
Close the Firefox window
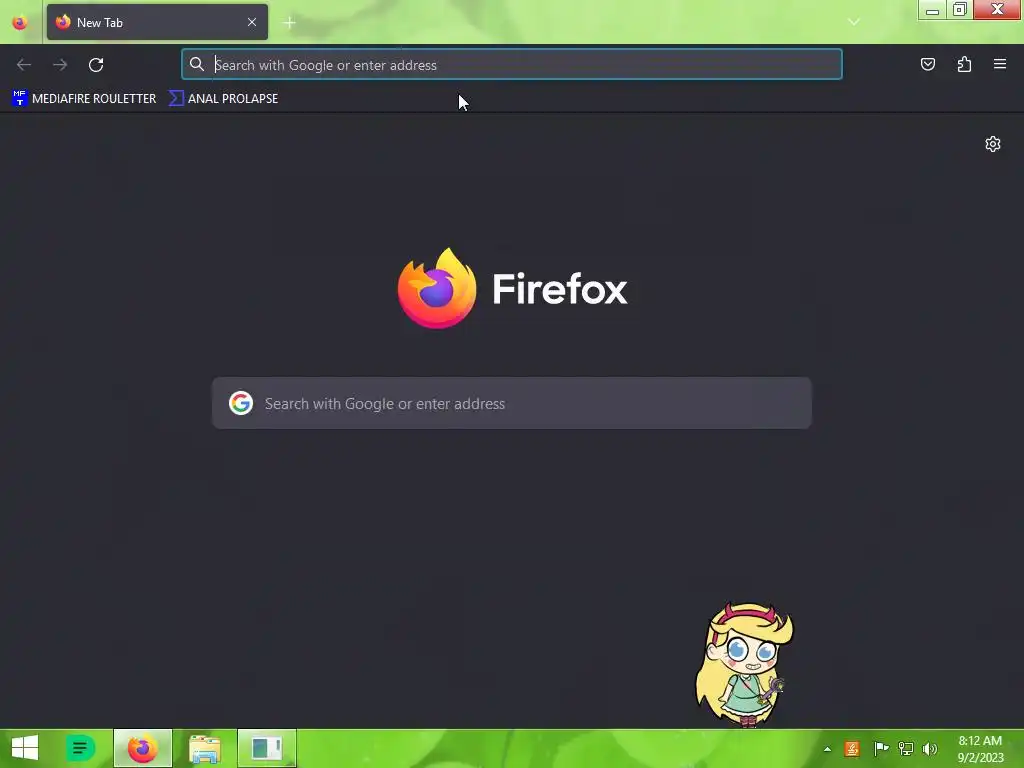pos(997,10)
